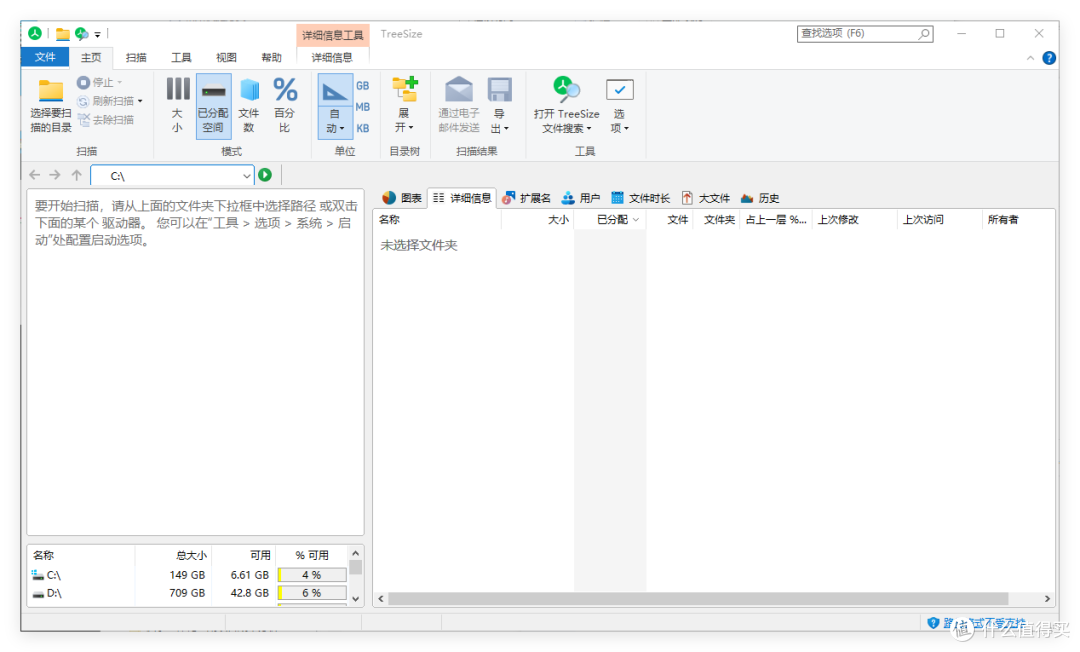Click drive list scroll down arrow
The image size is (1080, 652).
(355, 599)
